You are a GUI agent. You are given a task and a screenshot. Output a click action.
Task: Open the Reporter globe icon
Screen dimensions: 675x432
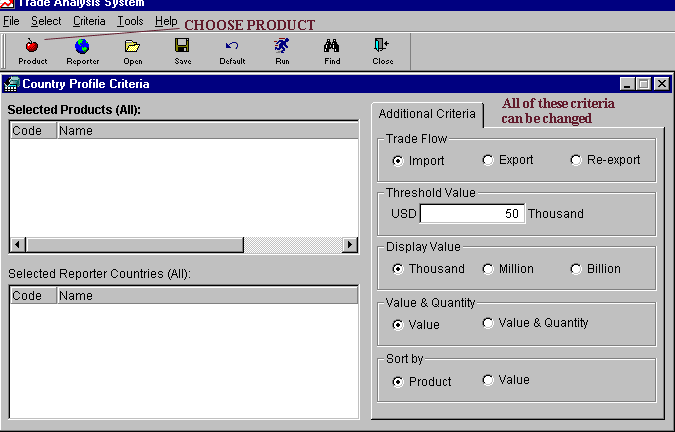coord(82,46)
